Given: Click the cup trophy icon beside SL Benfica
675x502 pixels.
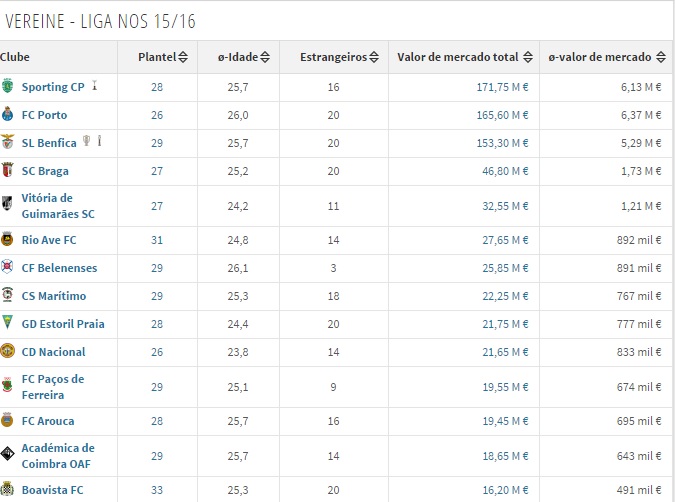Looking at the screenshot, I should [x=87, y=140].
